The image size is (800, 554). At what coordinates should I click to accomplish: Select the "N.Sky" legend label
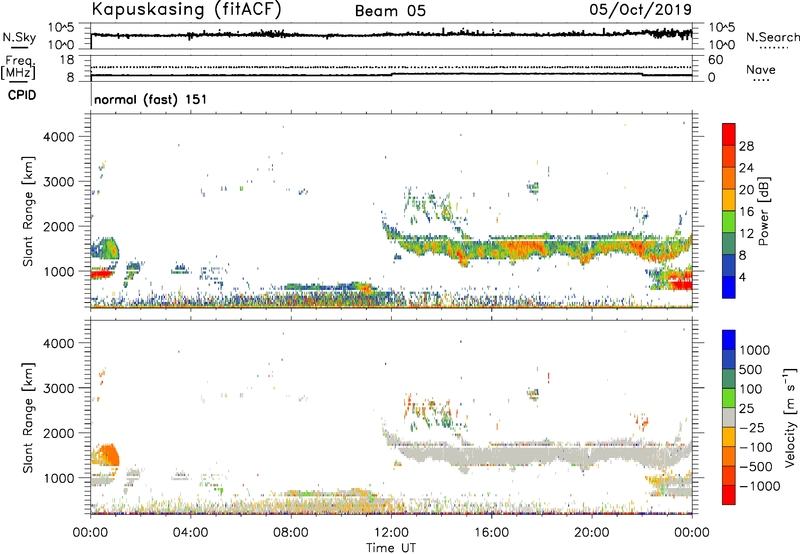(19, 37)
